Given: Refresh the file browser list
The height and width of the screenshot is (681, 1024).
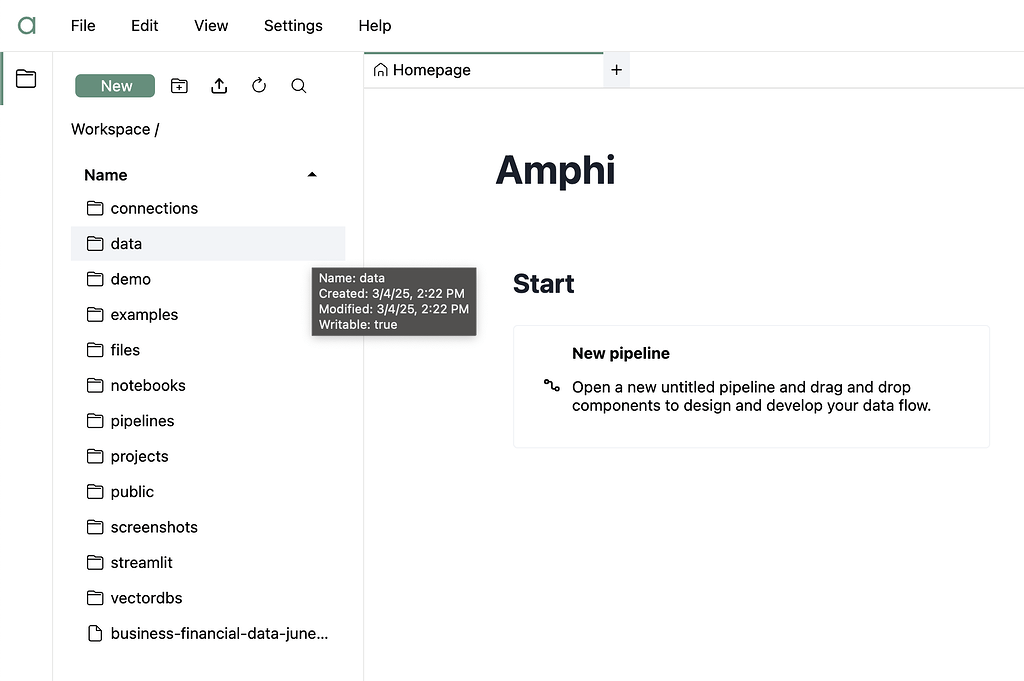Looking at the screenshot, I should 259,86.
